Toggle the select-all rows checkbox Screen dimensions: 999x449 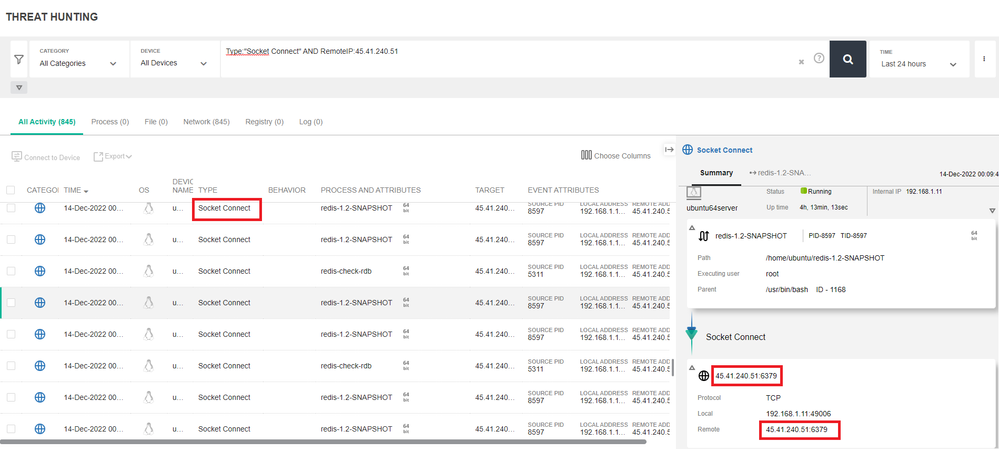click(12, 190)
